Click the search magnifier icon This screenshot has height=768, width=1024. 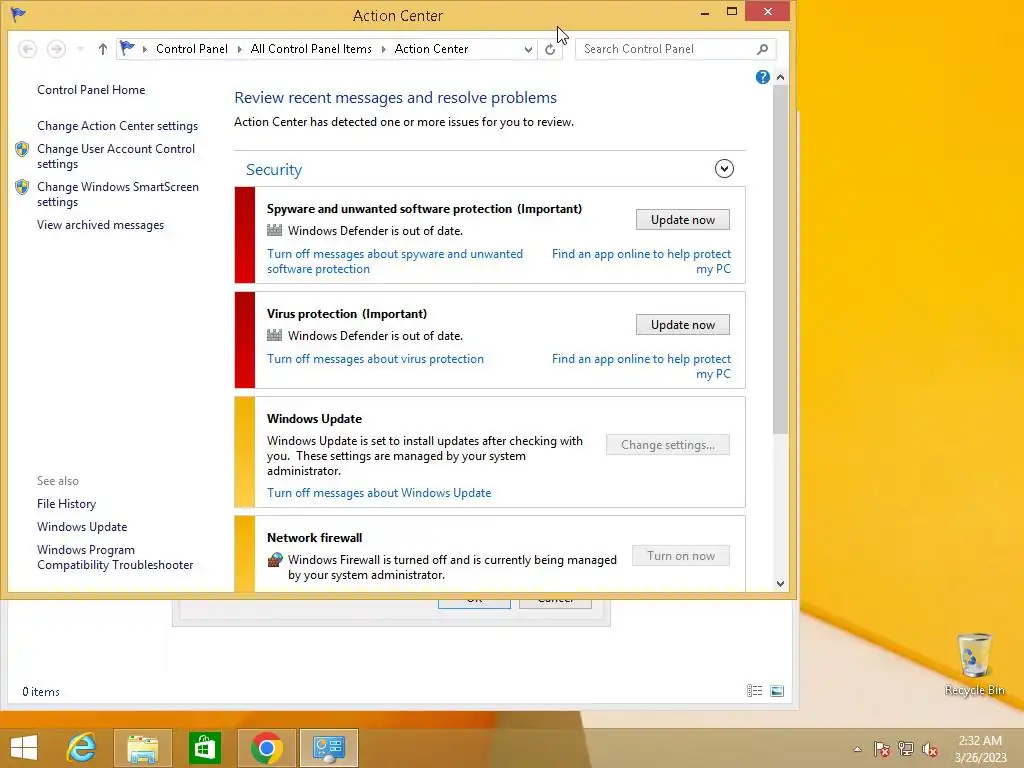pos(762,49)
